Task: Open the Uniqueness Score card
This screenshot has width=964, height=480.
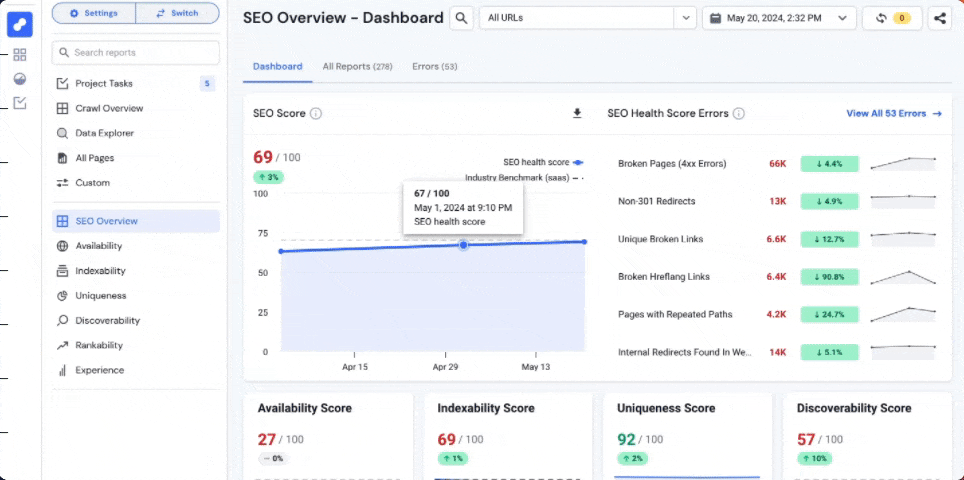Action: click(x=687, y=437)
